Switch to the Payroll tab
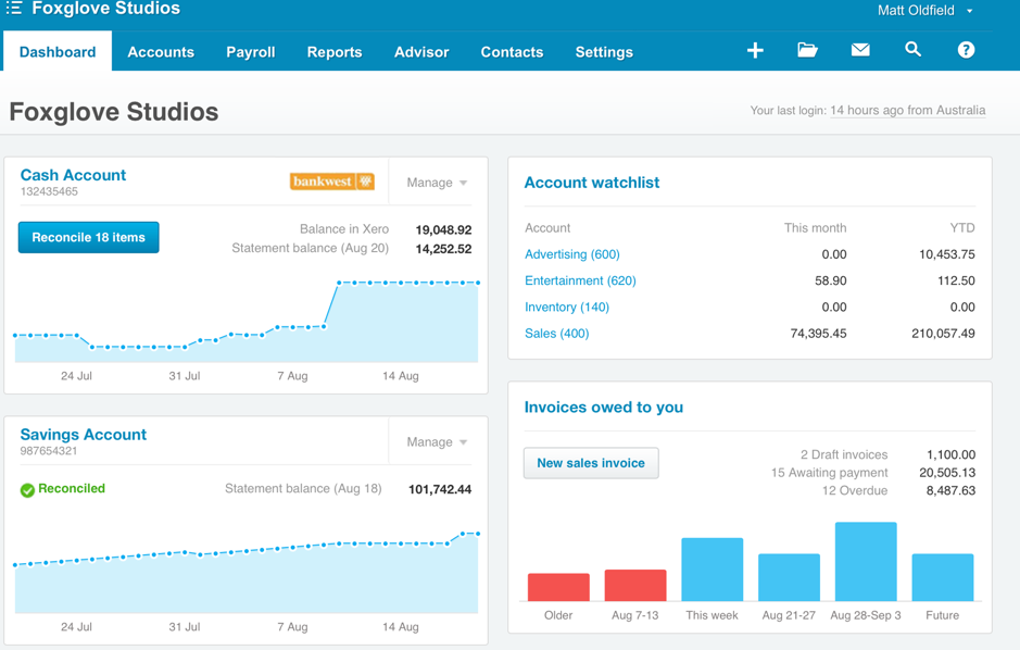The image size is (1020, 650). [250, 52]
